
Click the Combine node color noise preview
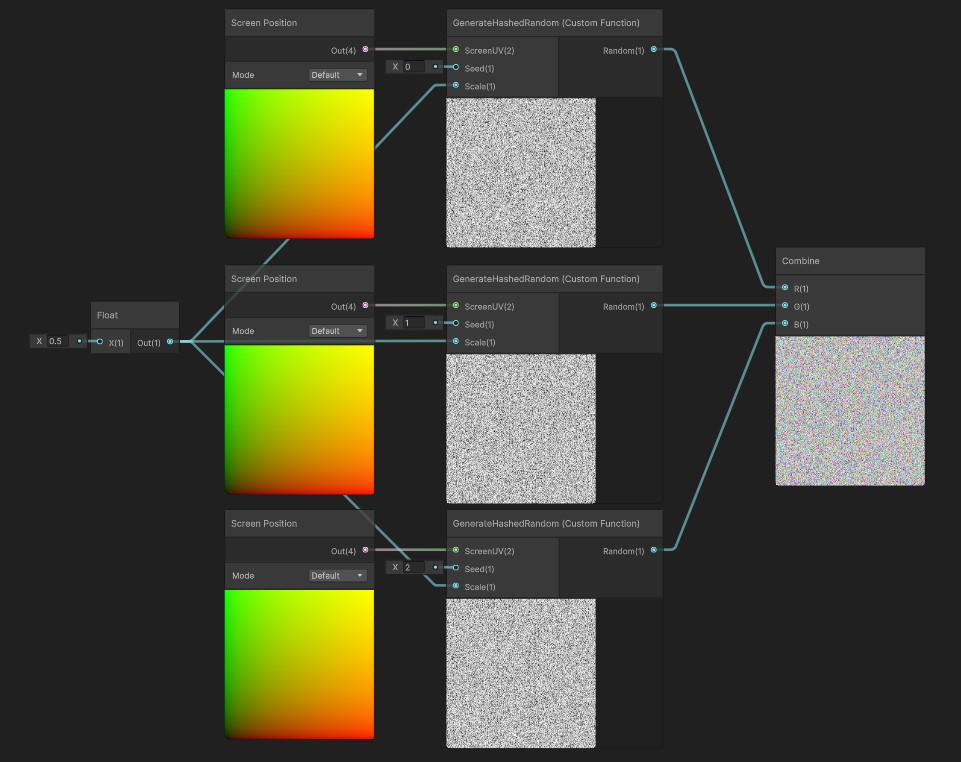[x=850, y=411]
